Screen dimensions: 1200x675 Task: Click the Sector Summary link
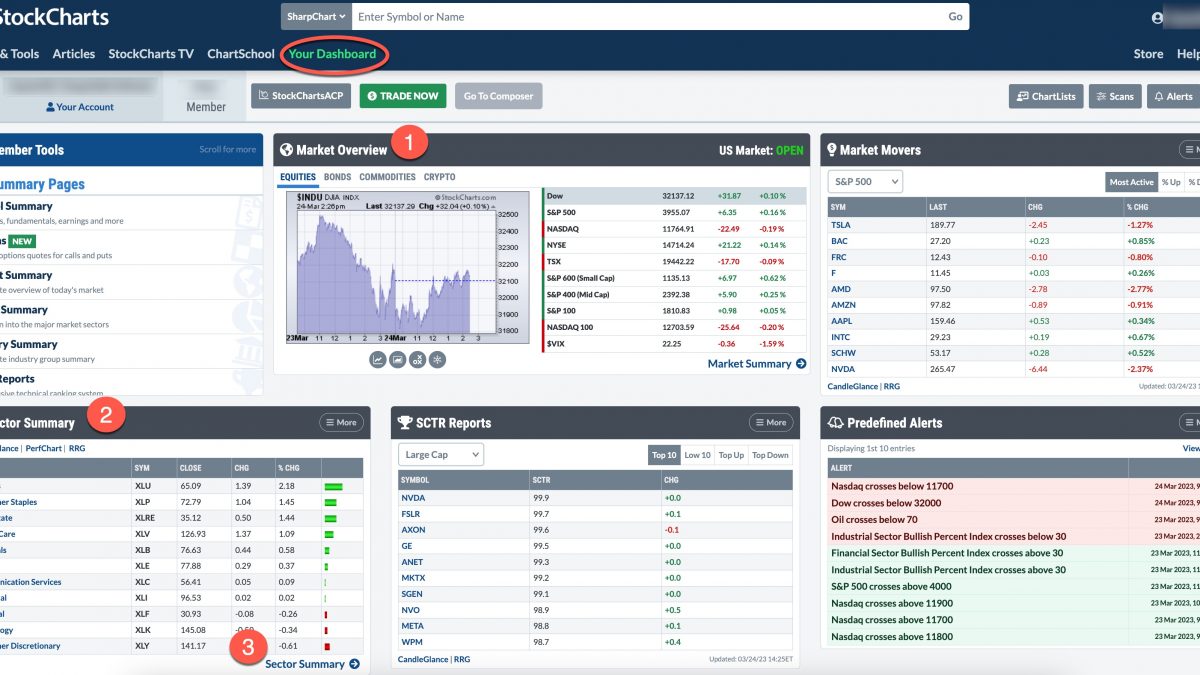pos(305,664)
